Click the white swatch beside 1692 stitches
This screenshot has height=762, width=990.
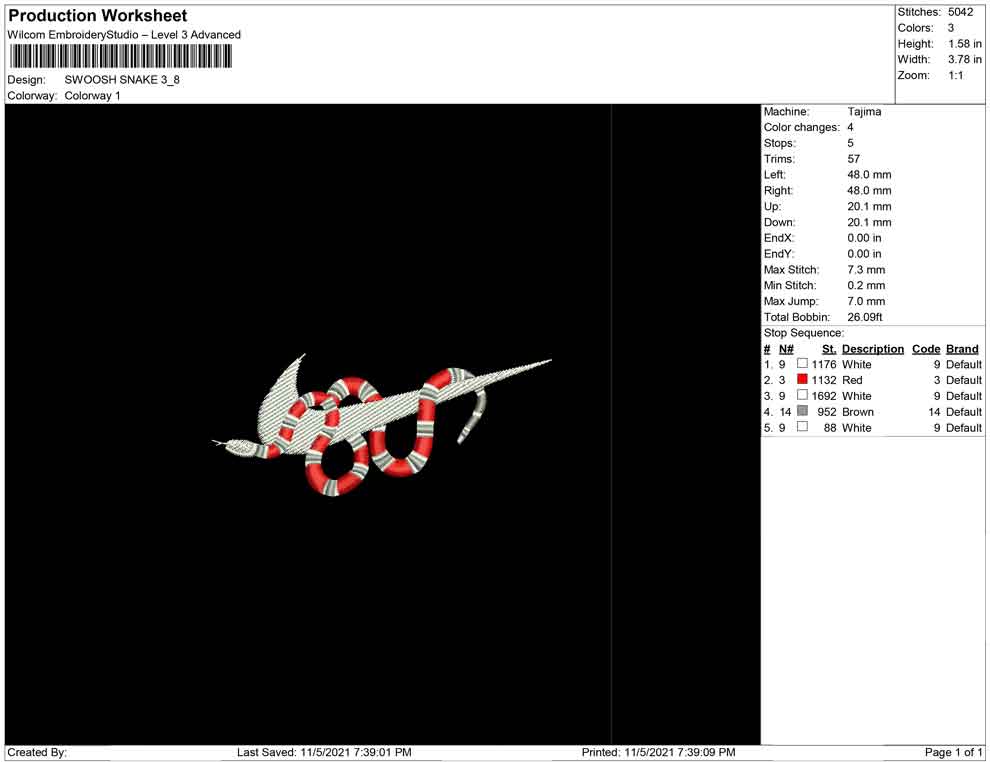[802, 395]
